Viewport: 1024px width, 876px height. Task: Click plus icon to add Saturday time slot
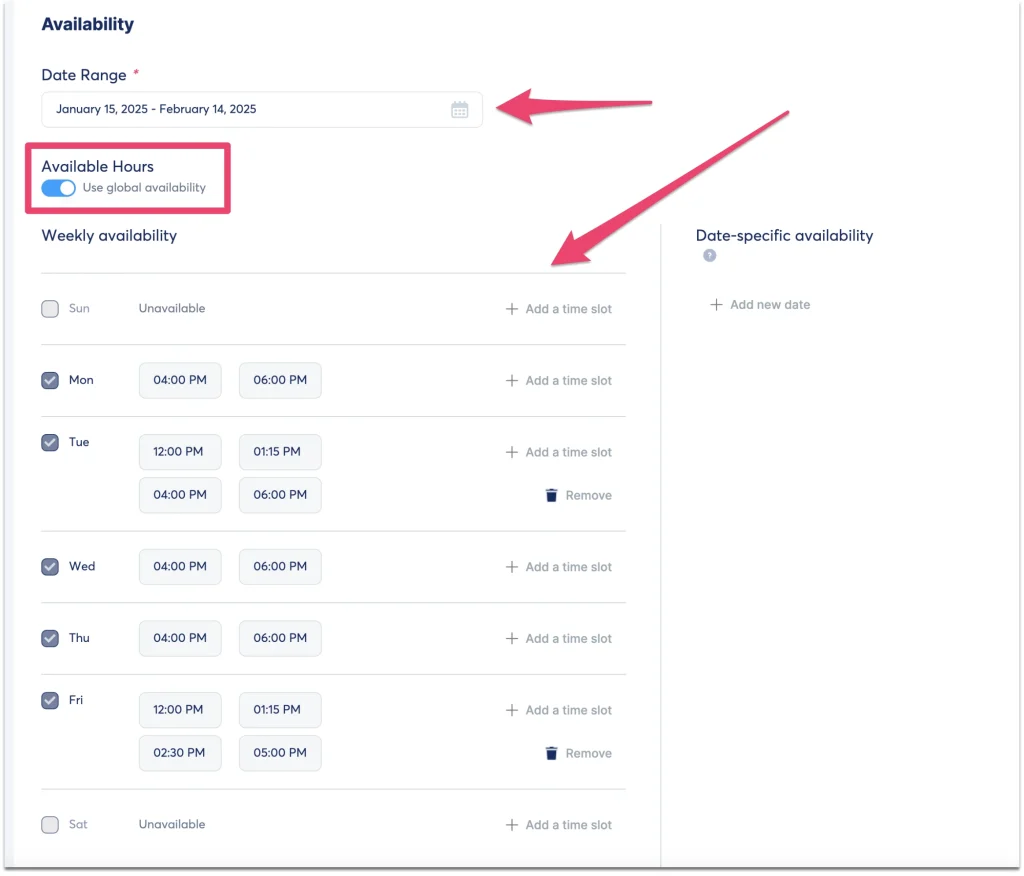point(512,825)
